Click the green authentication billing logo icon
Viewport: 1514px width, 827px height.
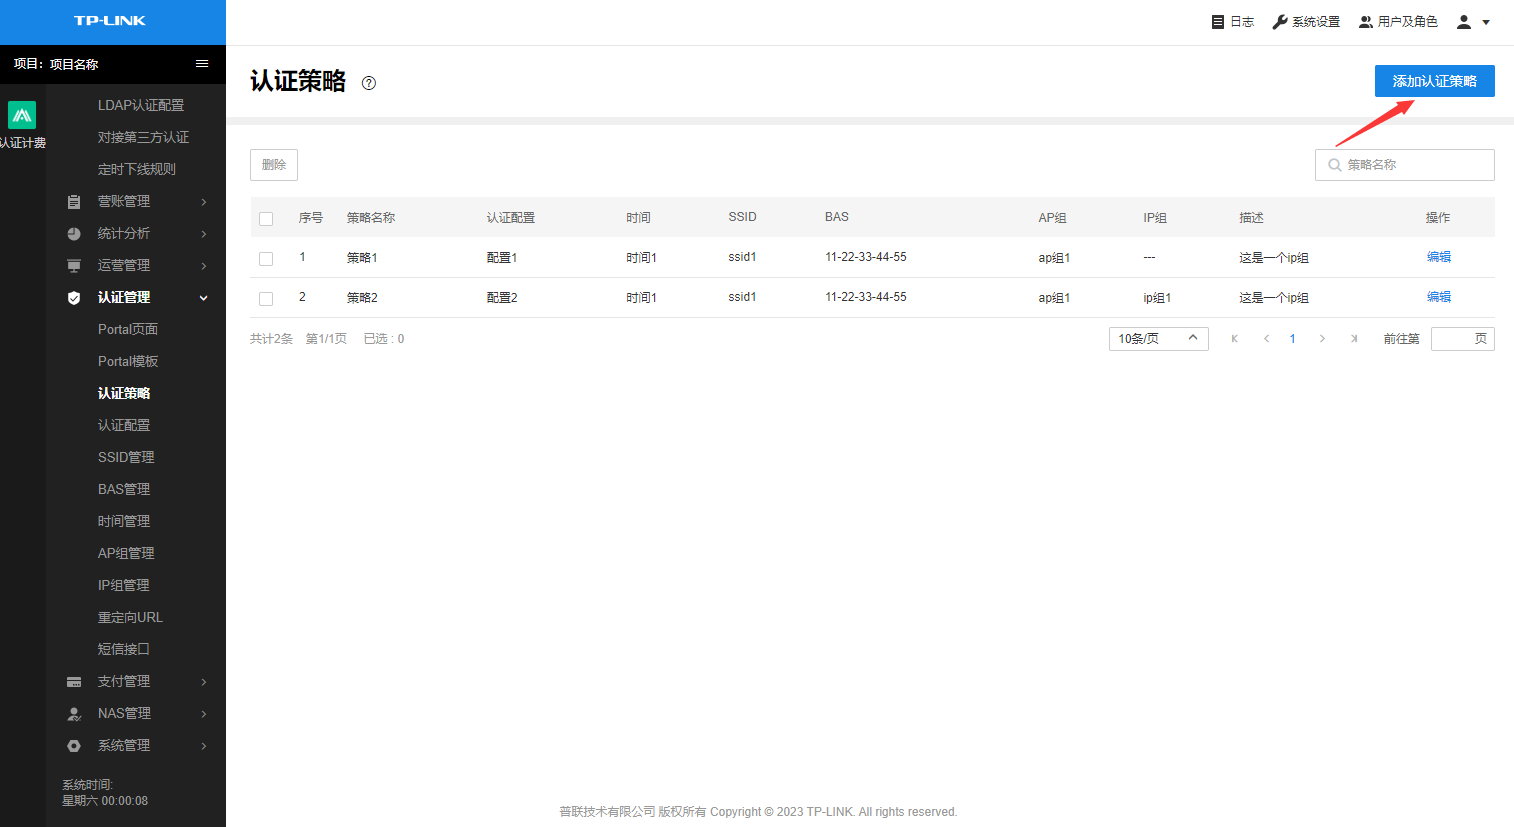click(x=22, y=115)
